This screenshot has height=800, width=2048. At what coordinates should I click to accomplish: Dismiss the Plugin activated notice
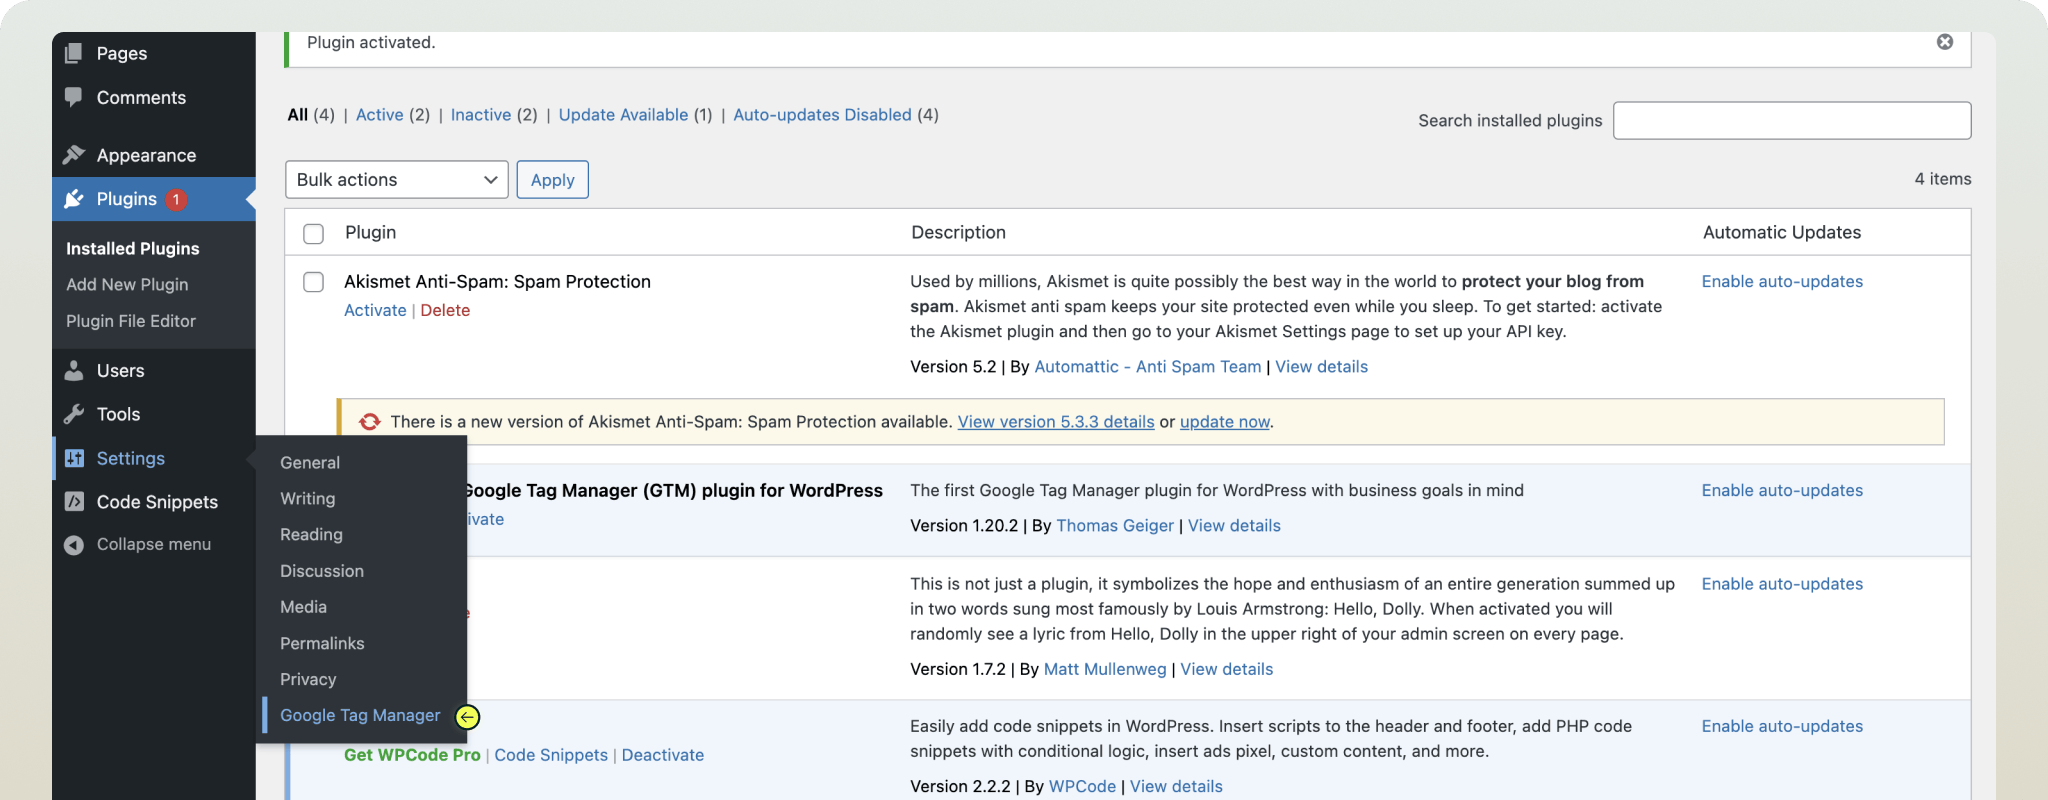point(1945,41)
